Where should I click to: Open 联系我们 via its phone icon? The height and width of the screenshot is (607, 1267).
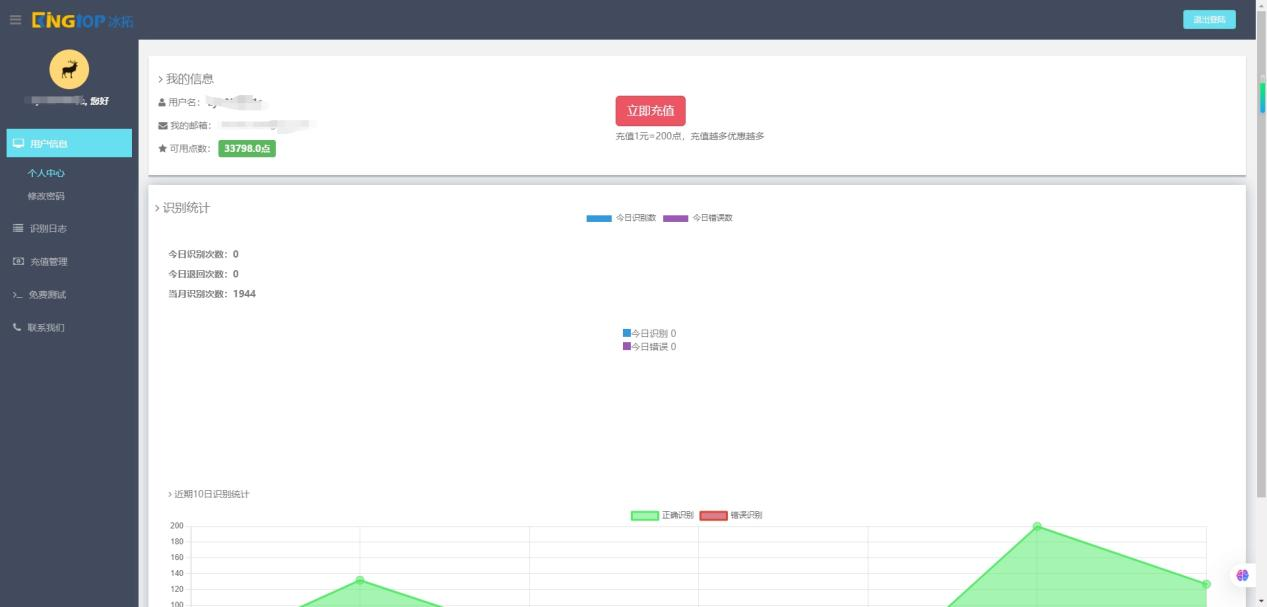17,328
